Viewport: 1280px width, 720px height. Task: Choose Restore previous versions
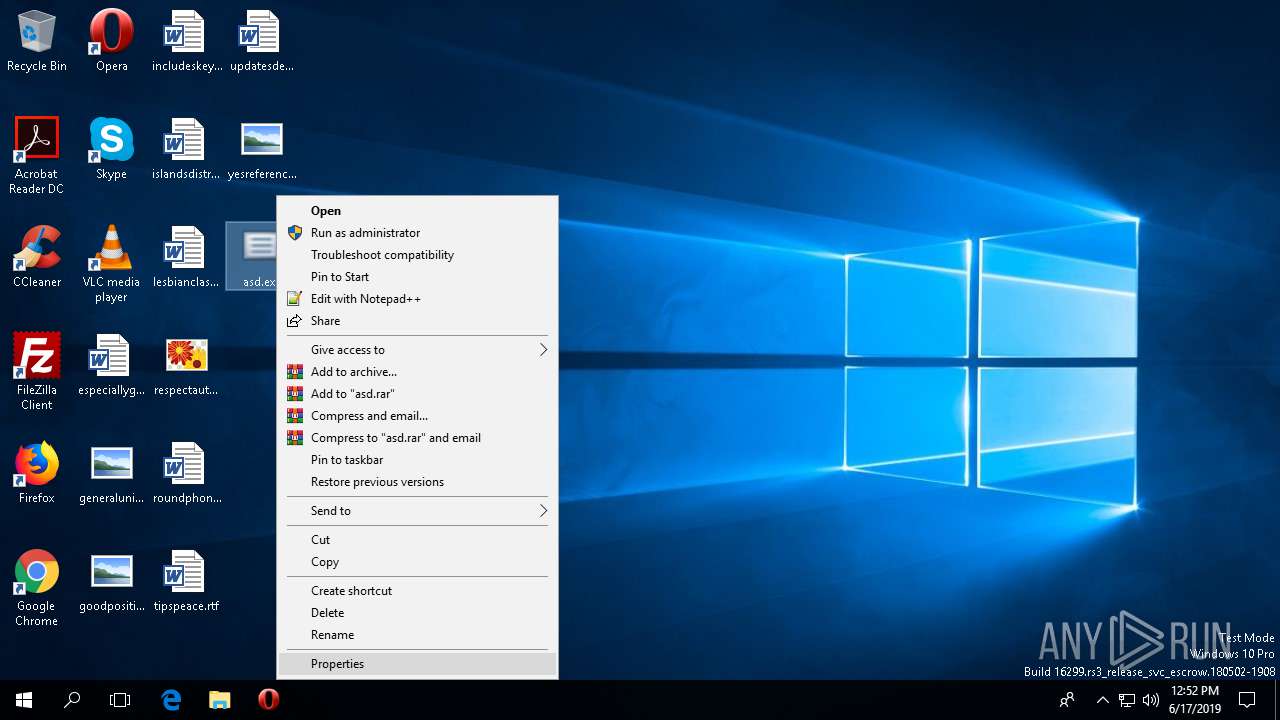pos(417,482)
